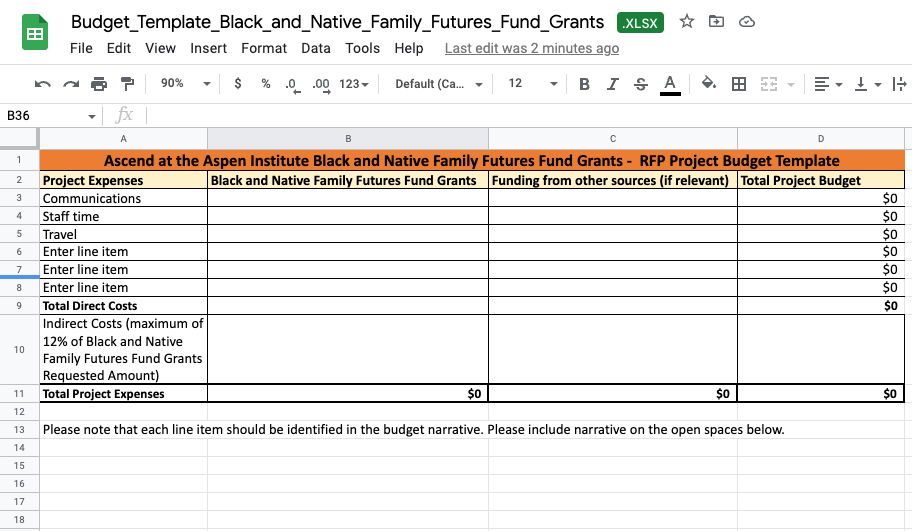This screenshot has height=531, width=912.
Task: Select the 'Total Direct Costs' cell
Action: (x=123, y=306)
